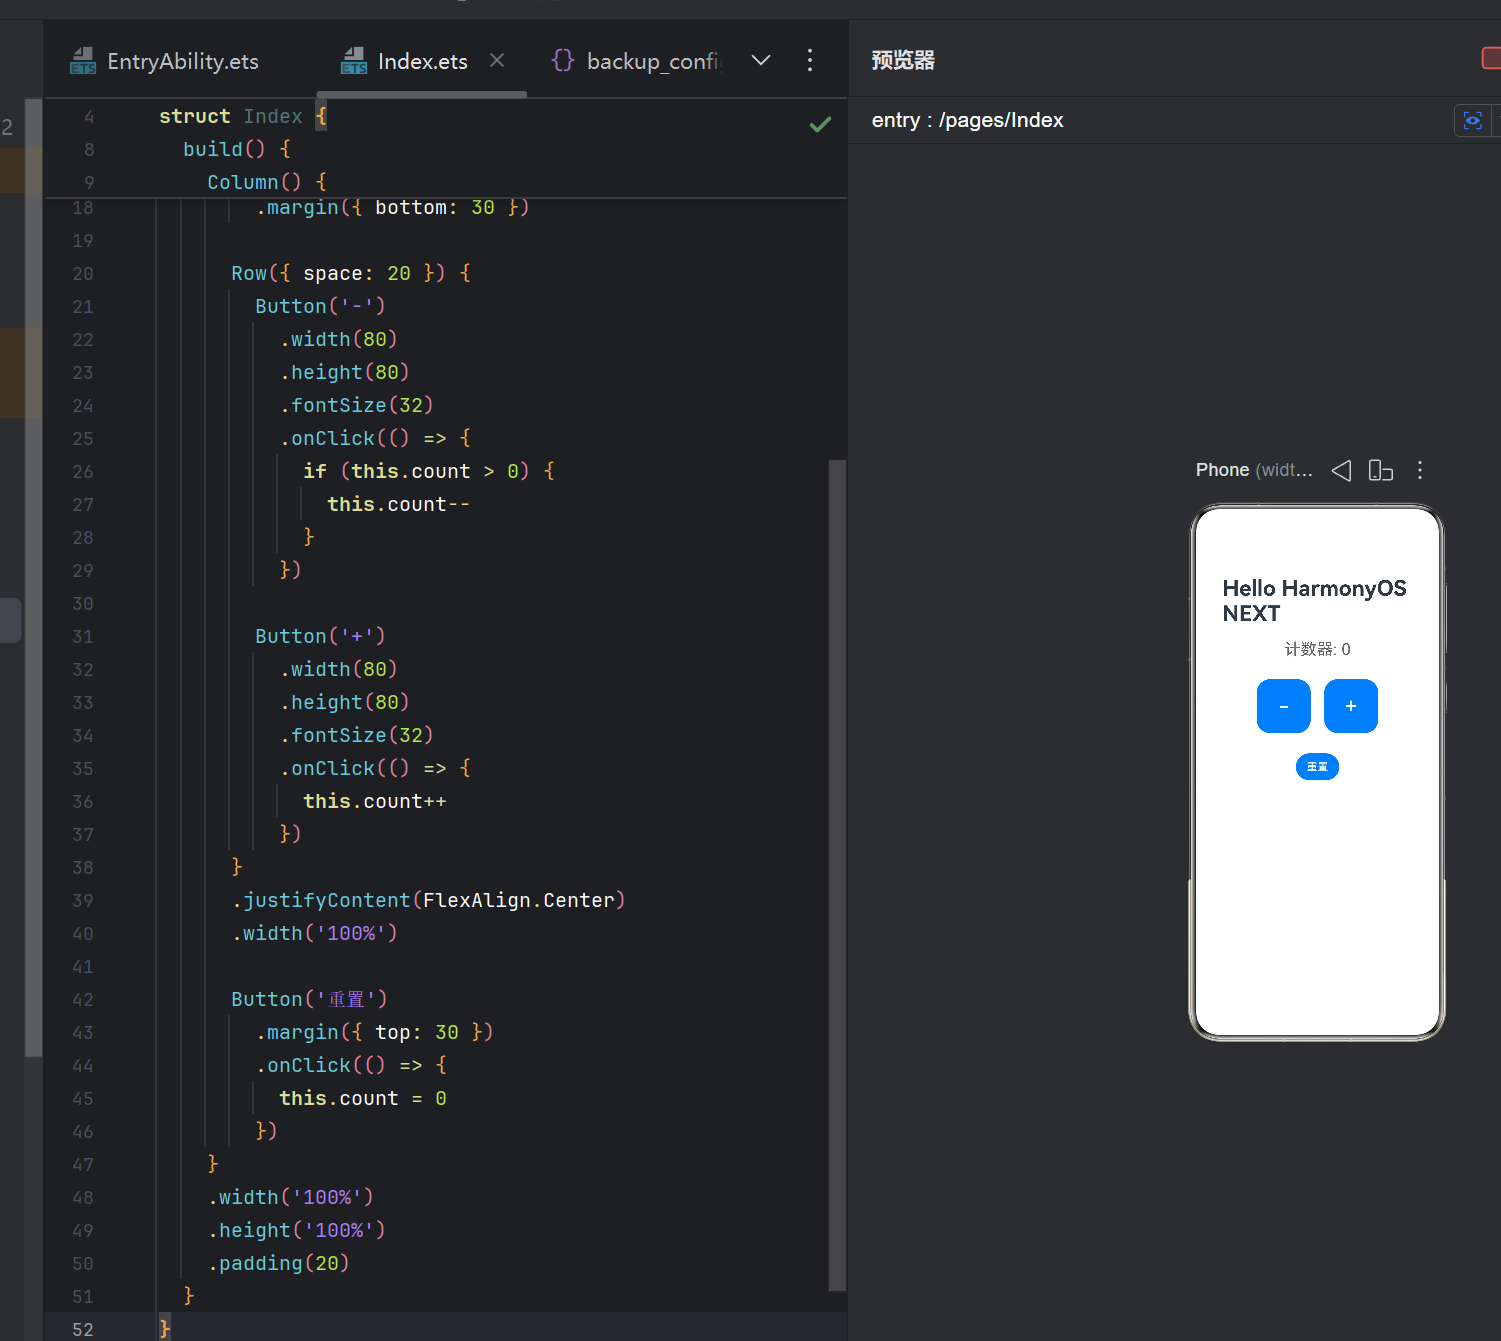Click the .margin({ bottom: 30 }) line
Viewport: 1501px width, 1341px height.
tap(393, 207)
